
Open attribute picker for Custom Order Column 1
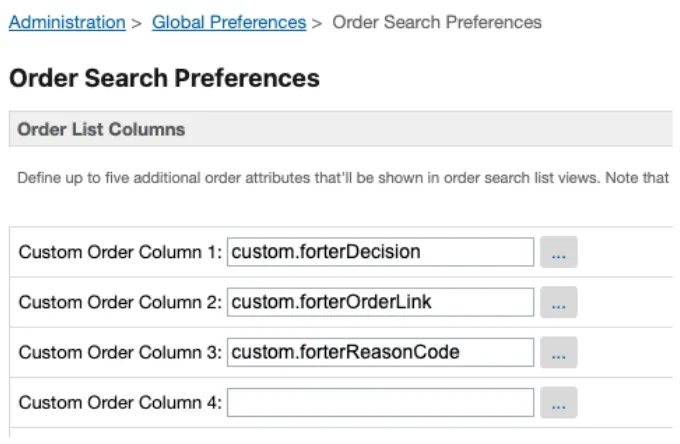[559, 252]
